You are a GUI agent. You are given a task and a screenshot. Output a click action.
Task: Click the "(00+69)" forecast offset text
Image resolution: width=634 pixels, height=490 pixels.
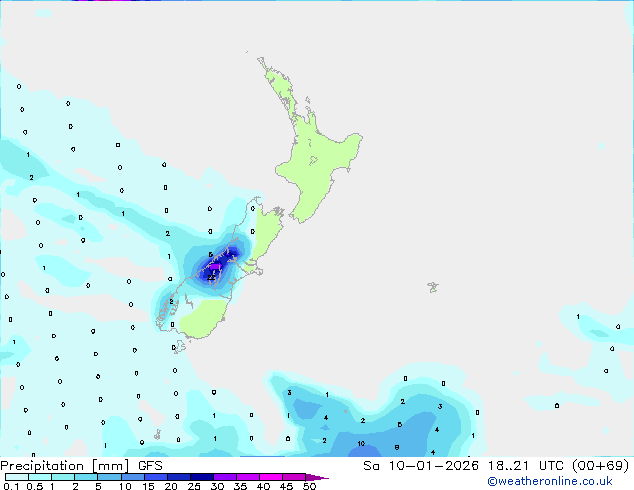[601, 466]
